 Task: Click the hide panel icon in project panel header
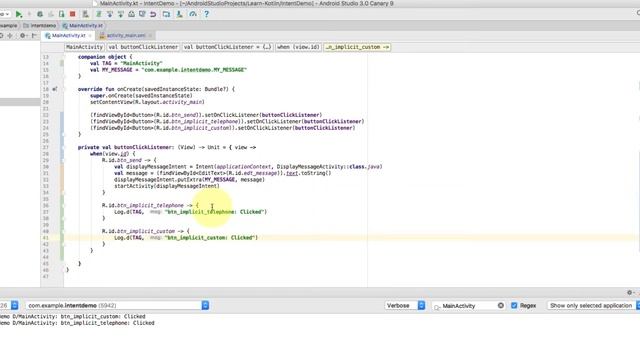pos(34,36)
